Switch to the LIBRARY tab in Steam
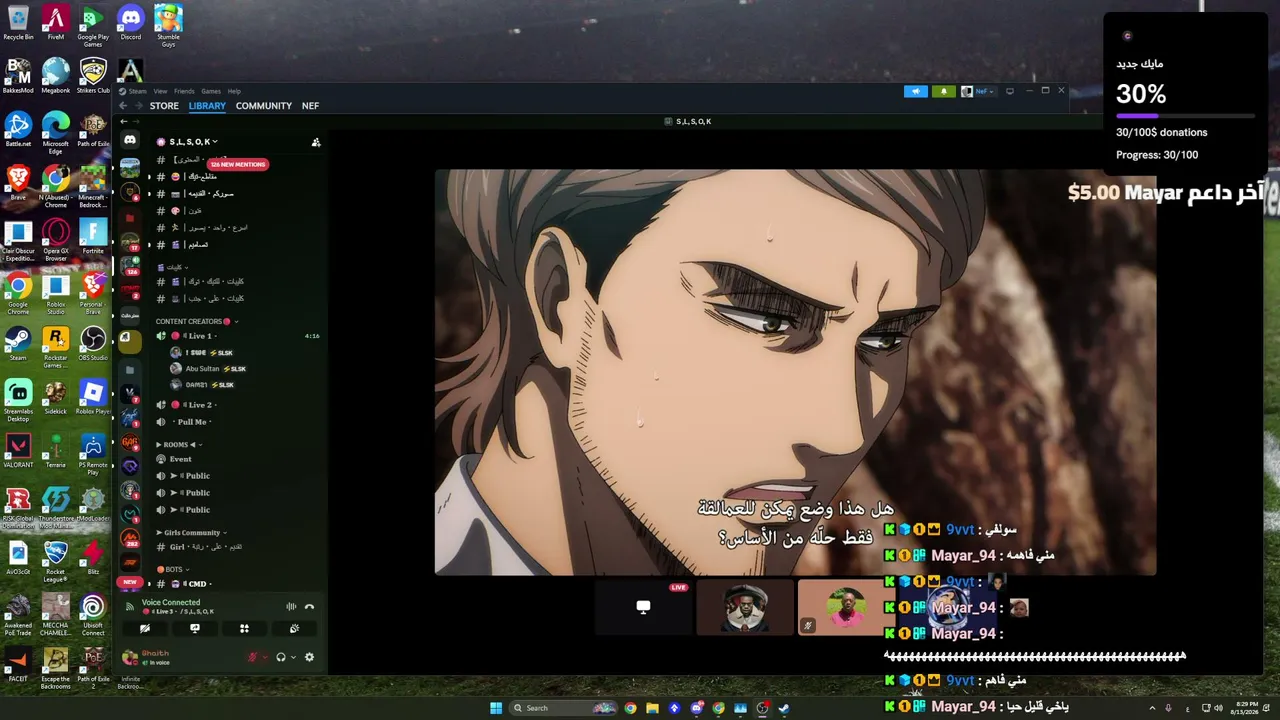This screenshot has width=1280, height=720. tap(207, 106)
